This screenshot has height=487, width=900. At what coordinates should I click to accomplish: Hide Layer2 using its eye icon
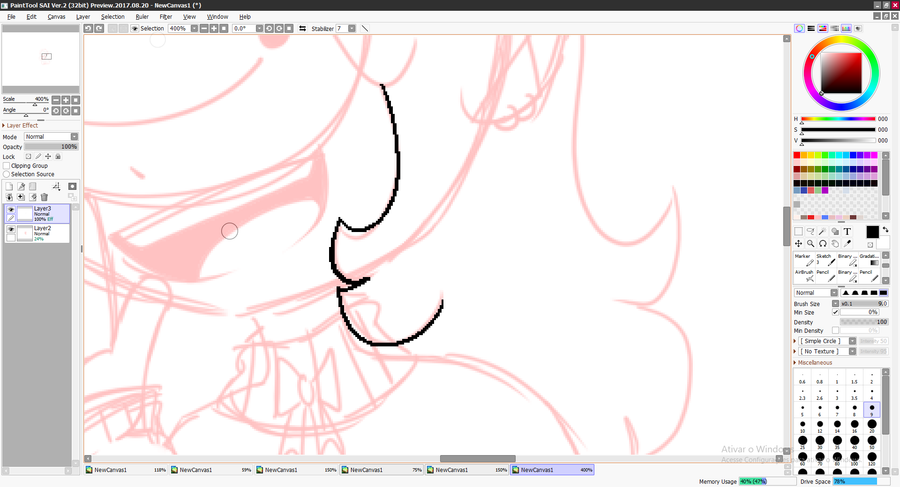tap(11, 229)
